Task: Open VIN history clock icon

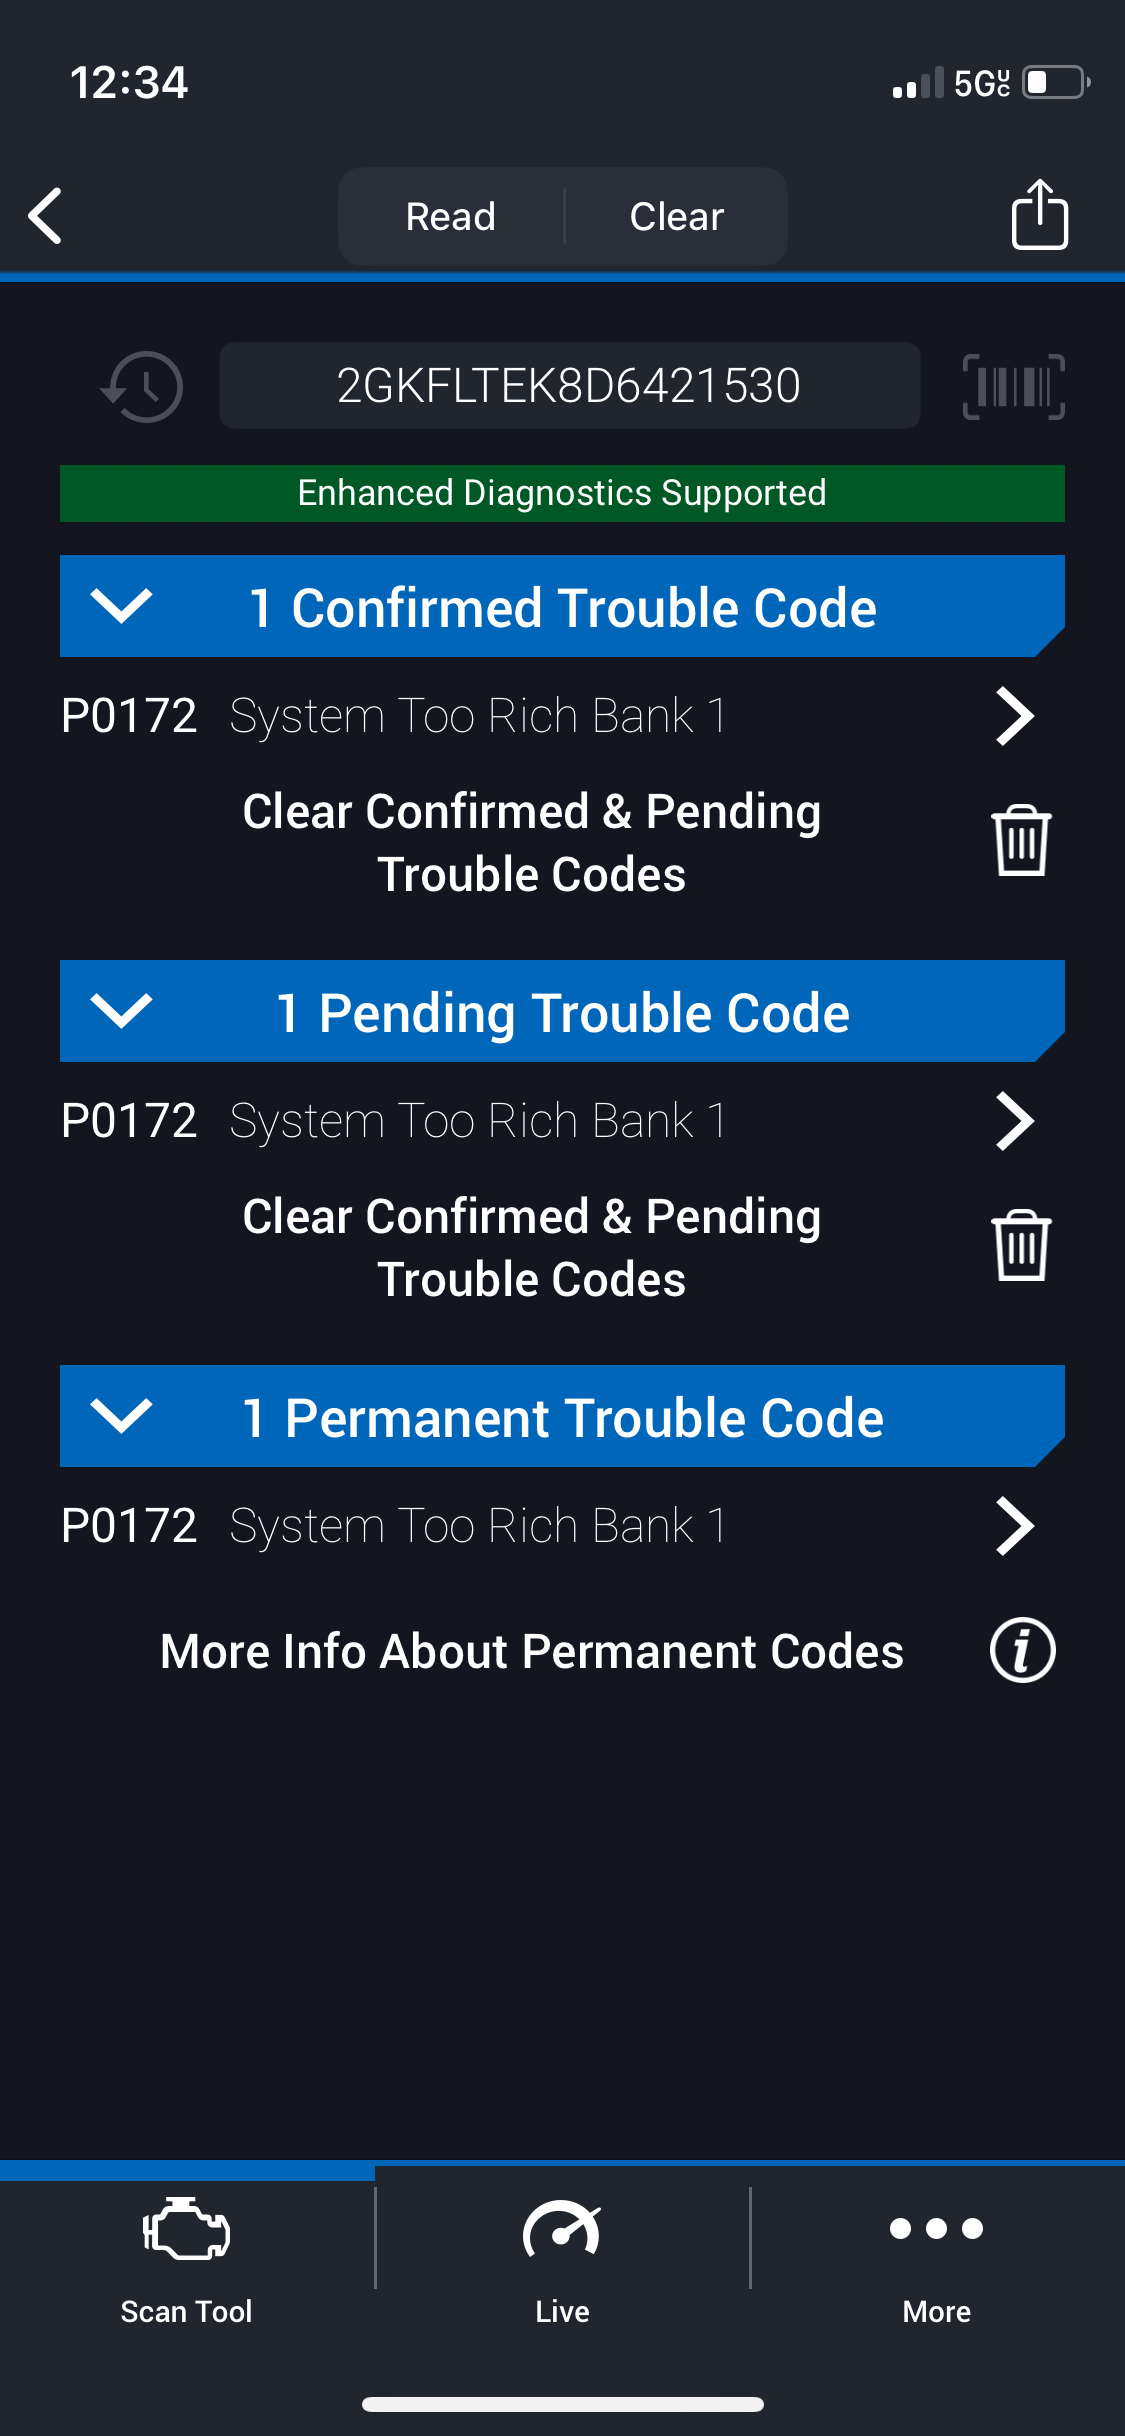Action: click(143, 386)
